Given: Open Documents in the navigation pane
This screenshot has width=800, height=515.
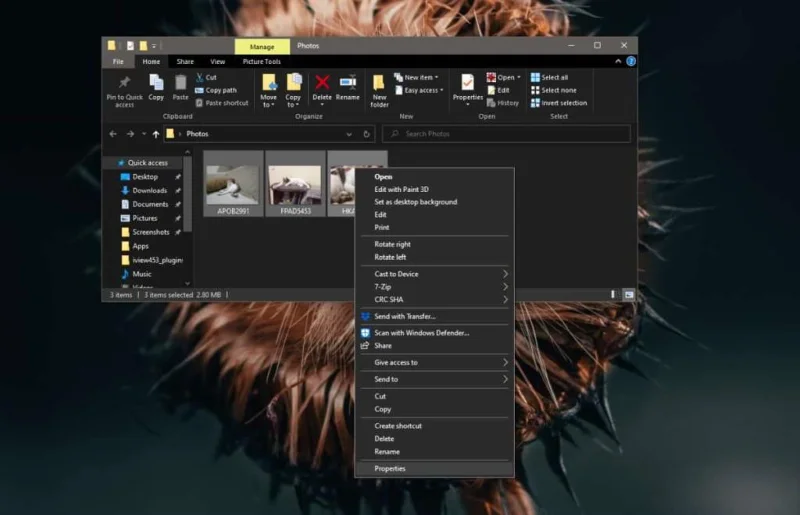Looking at the screenshot, I should click(x=150, y=204).
